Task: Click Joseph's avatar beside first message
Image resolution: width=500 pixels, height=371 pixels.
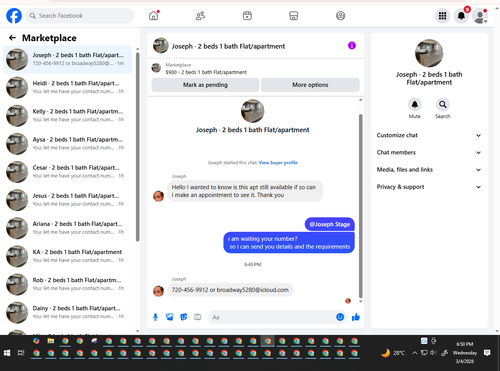Action: pyautogui.click(x=158, y=196)
